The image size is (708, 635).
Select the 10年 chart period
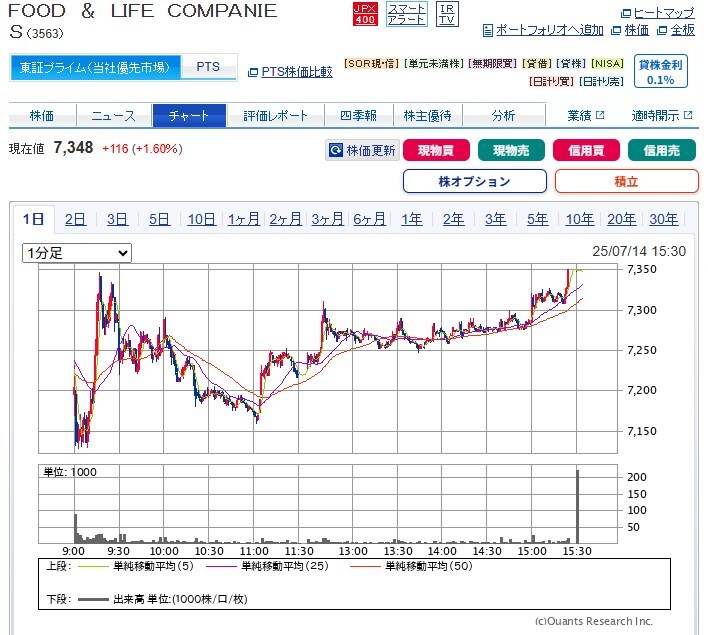pyautogui.click(x=580, y=219)
